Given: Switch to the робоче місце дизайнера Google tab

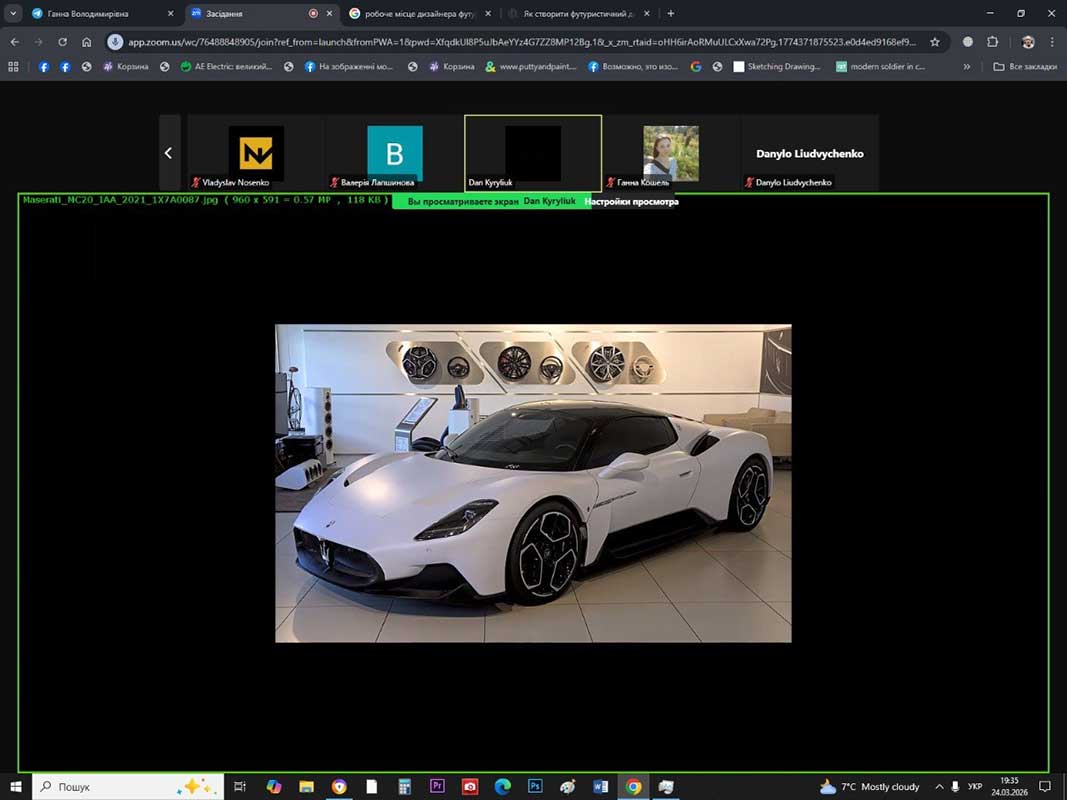Looking at the screenshot, I should coord(419,14).
